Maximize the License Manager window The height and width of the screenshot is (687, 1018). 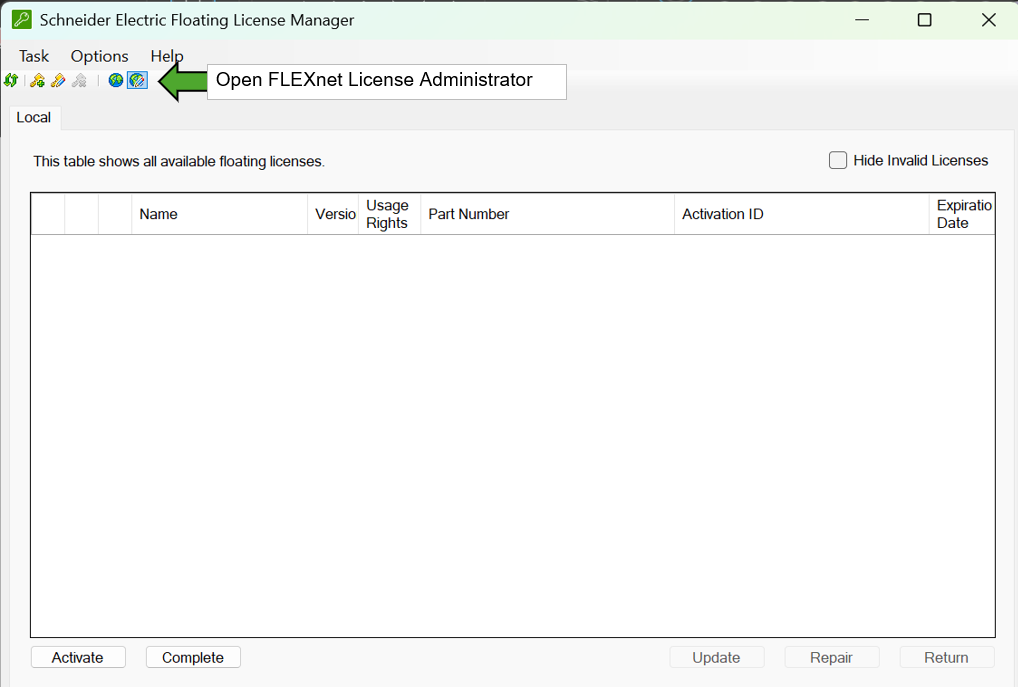point(925,20)
